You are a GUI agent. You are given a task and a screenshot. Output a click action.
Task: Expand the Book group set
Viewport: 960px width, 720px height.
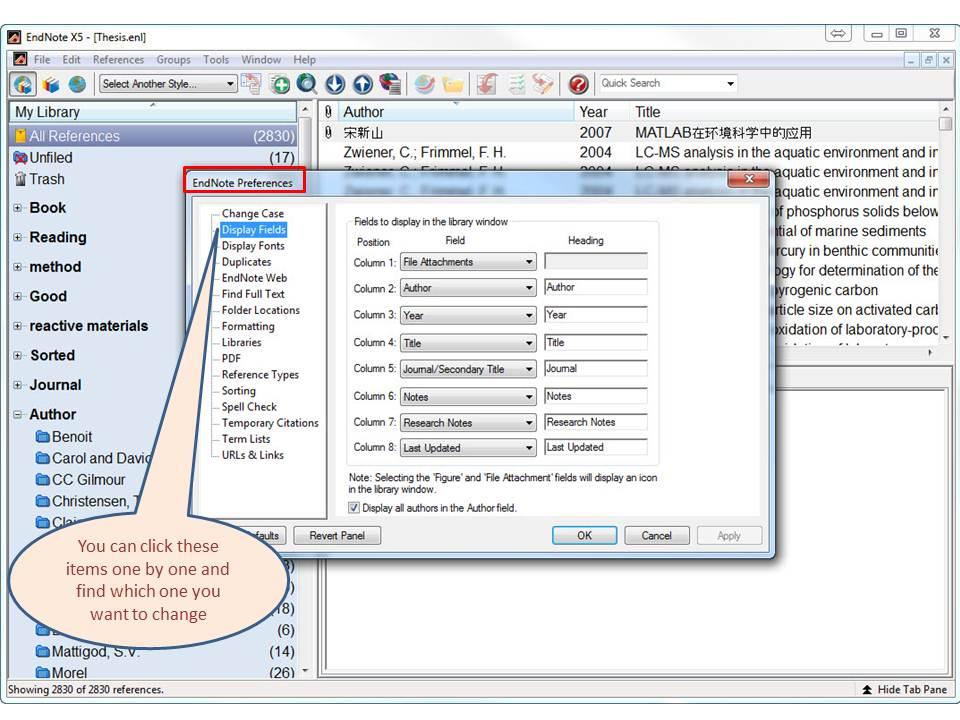(x=18, y=208)
